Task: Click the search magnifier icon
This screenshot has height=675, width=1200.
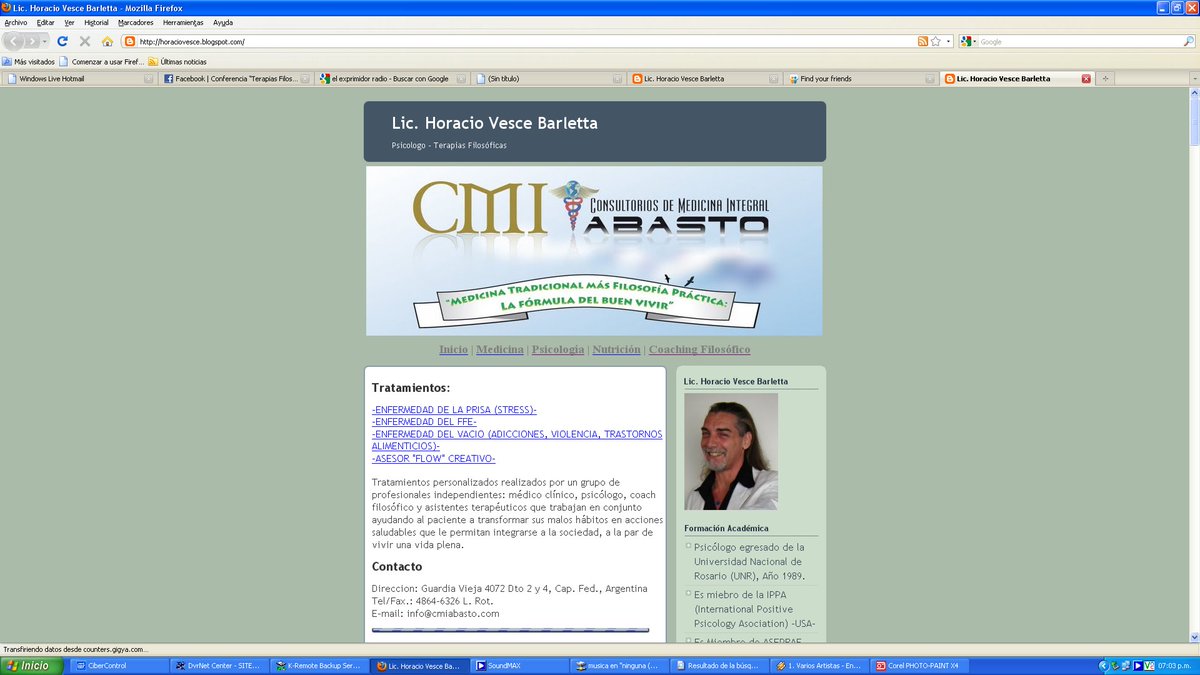Action: click(x=1188, y=42)
